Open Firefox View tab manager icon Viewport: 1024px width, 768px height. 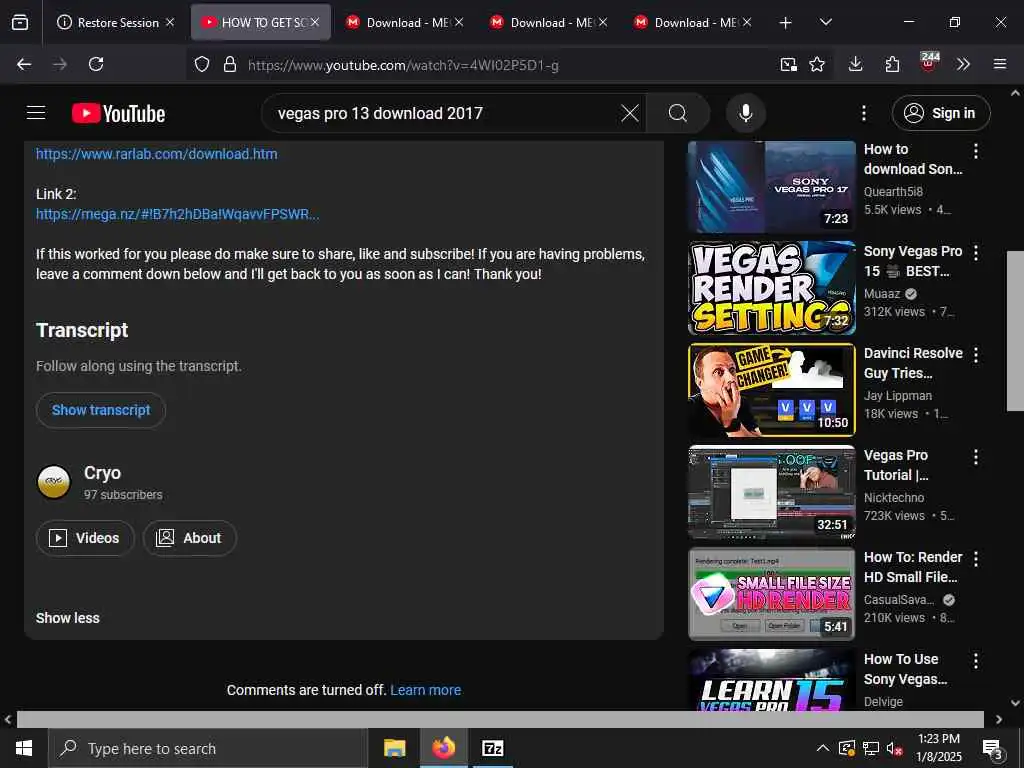20,22
